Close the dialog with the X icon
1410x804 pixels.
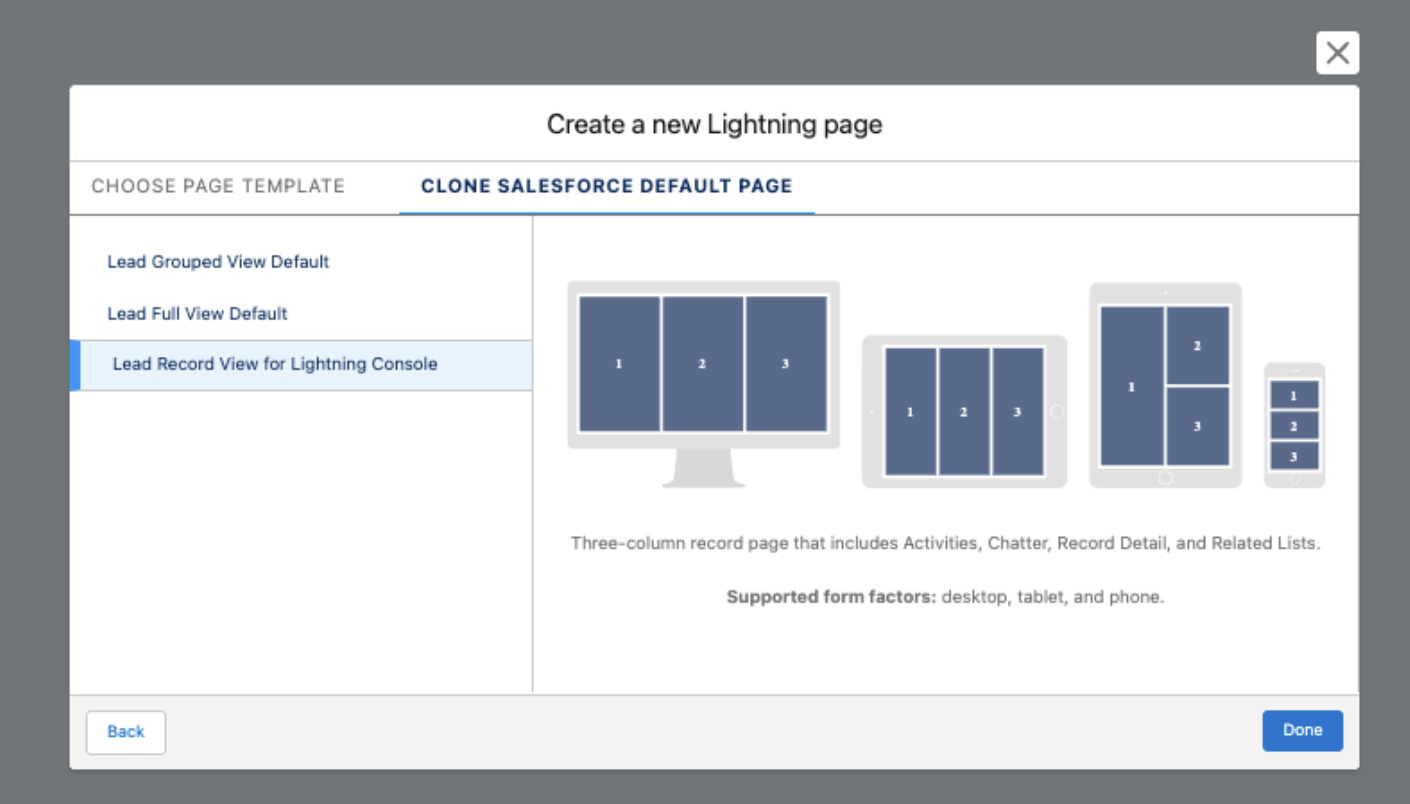point(1337,53)
